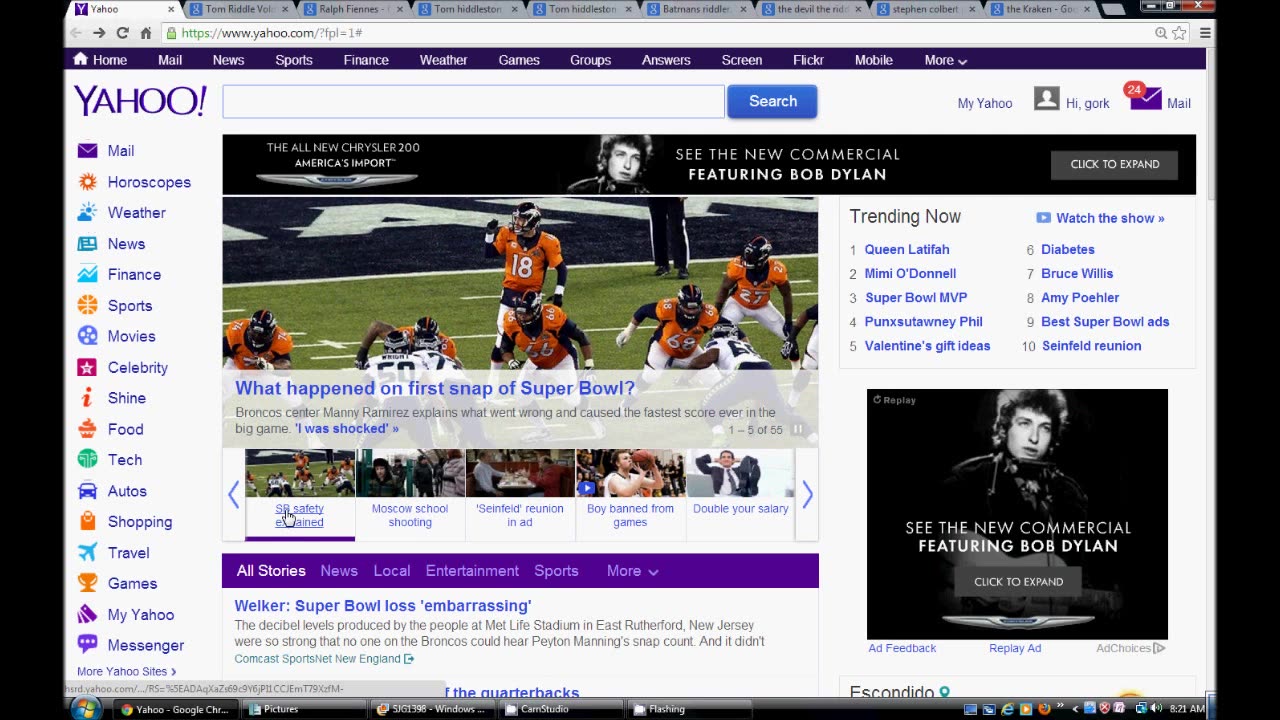The height and width of the screenshot is (720, 1280).
Task: Open Comcast SportsNet New England source link
Action: tap(324, 659)
